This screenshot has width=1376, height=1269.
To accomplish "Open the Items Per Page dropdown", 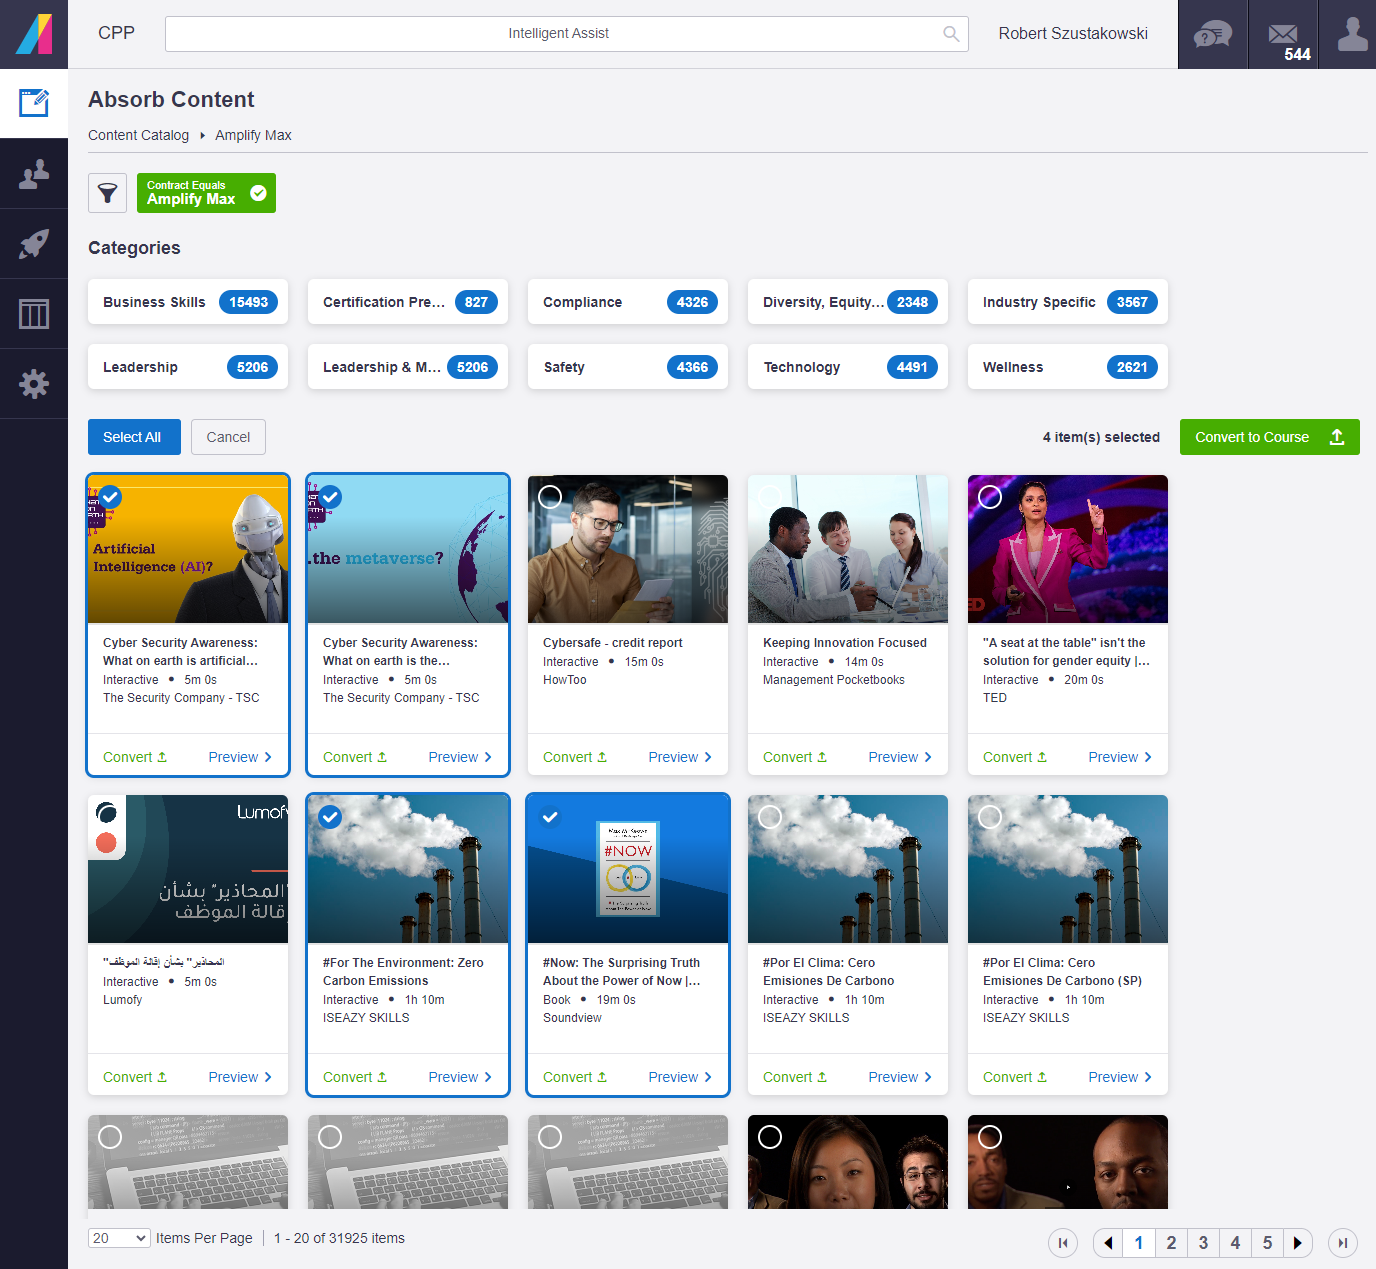I will tap(119, 1238).
